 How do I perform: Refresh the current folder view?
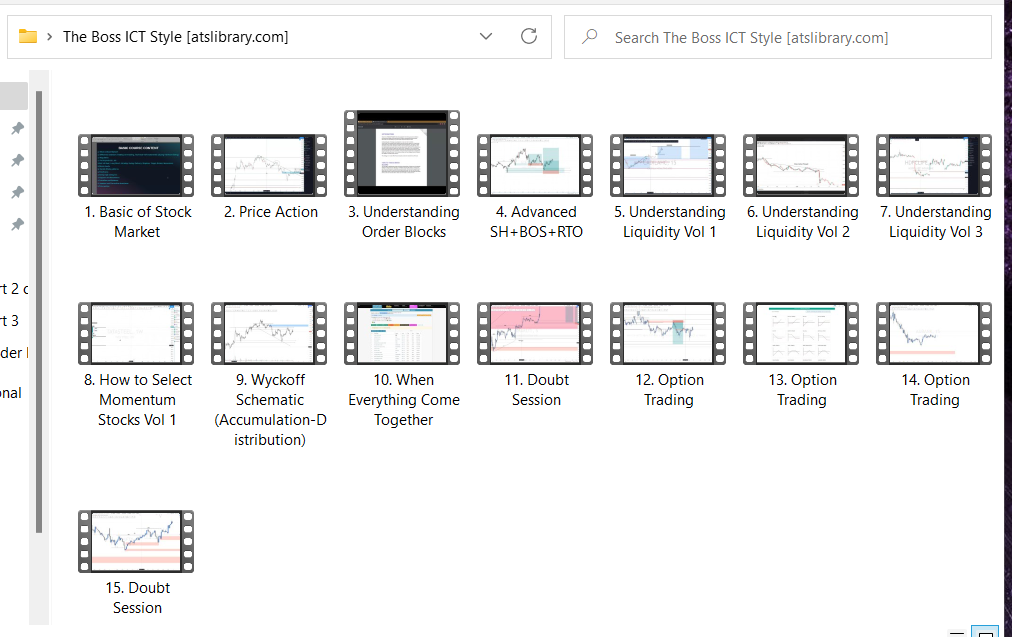click(529, 36)
